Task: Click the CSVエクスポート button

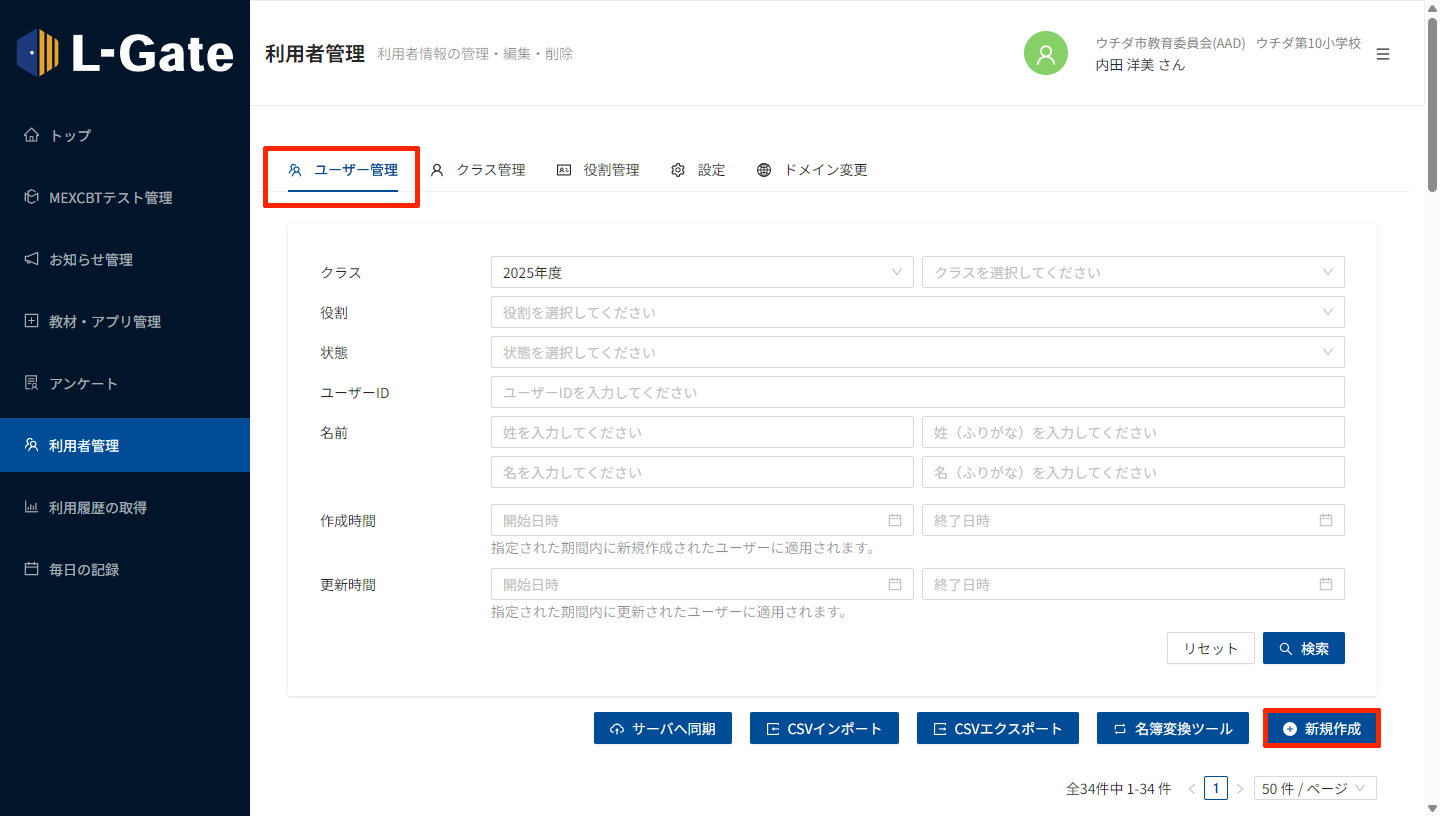Action: (998, 728)
